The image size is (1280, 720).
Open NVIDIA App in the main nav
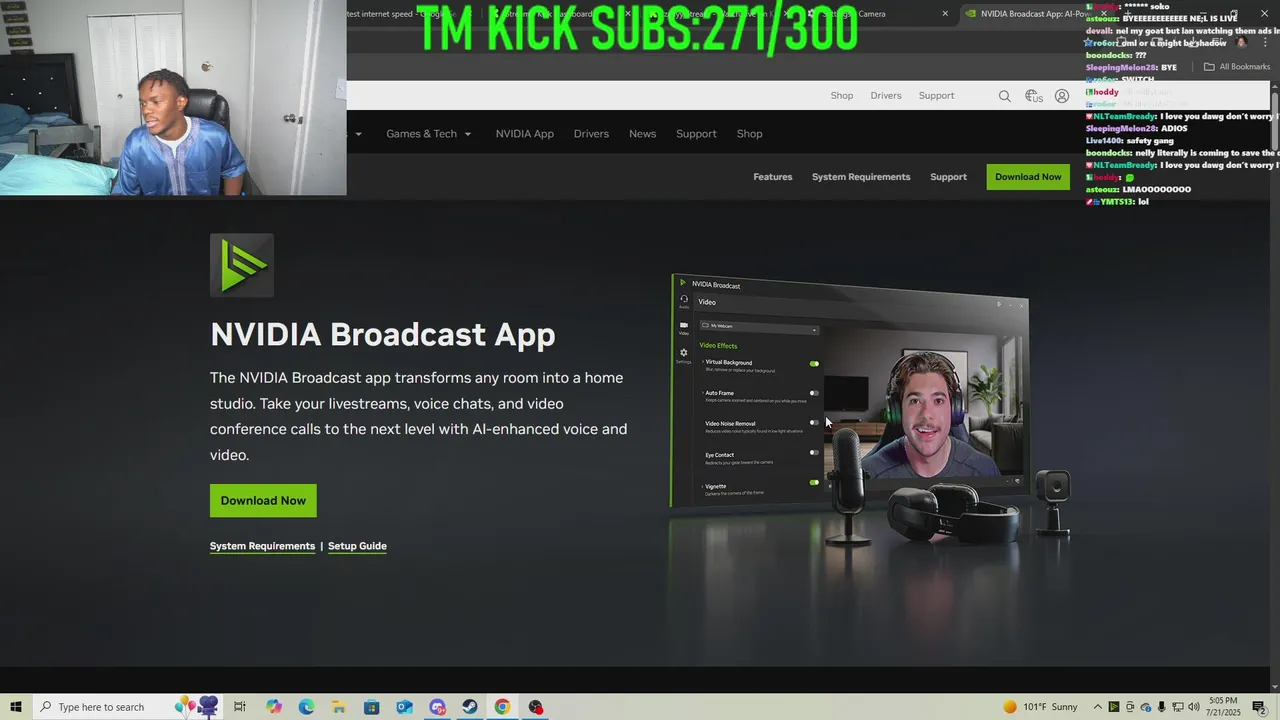coord(524,134)
